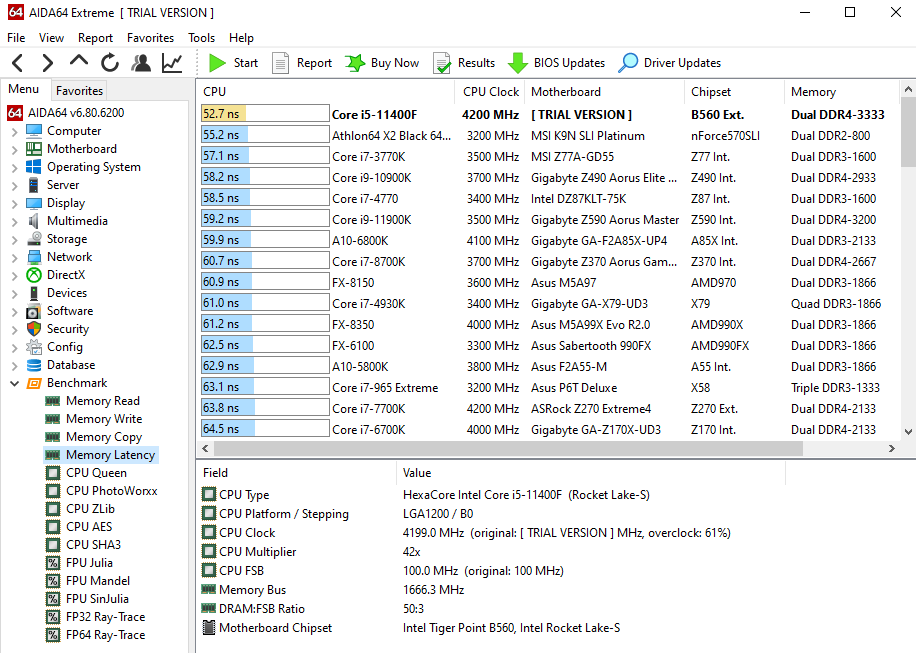Image resolution: width=916 pixels, height=653 pixels.
Task: Select the A10-6800K result row
Action: (549, 241)
